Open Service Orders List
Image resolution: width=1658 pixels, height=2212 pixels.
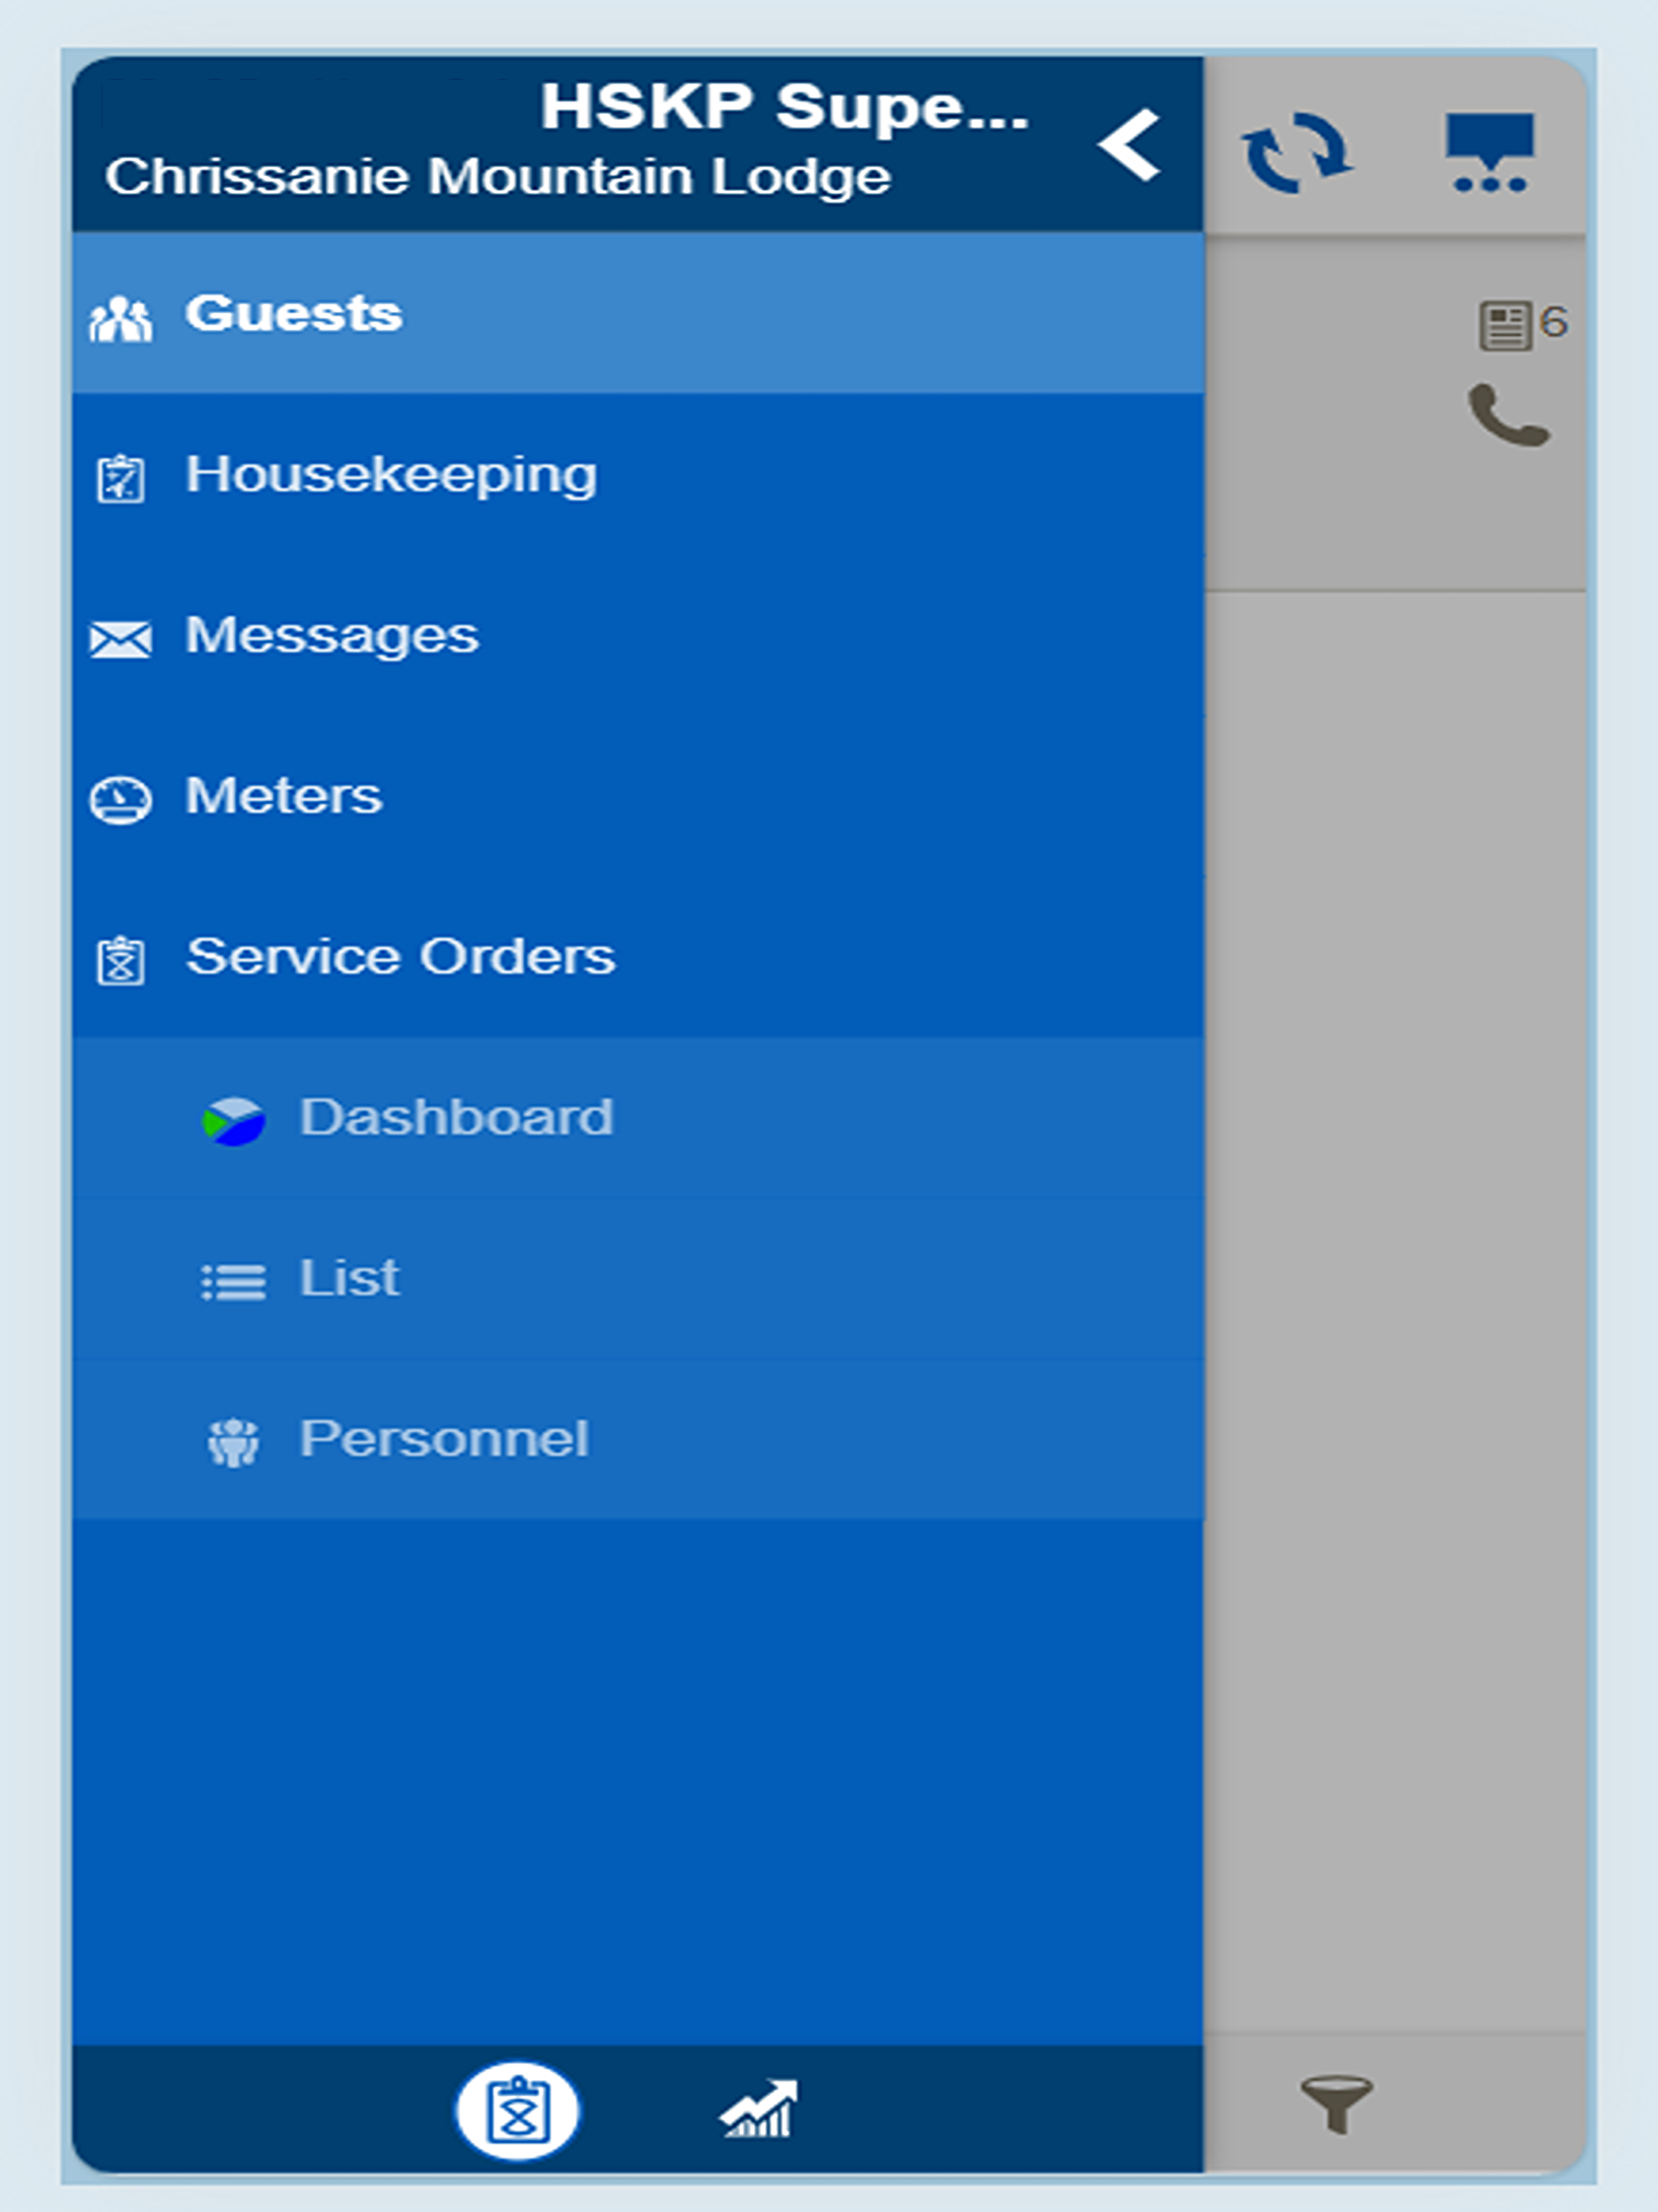tap(349, 1278)
